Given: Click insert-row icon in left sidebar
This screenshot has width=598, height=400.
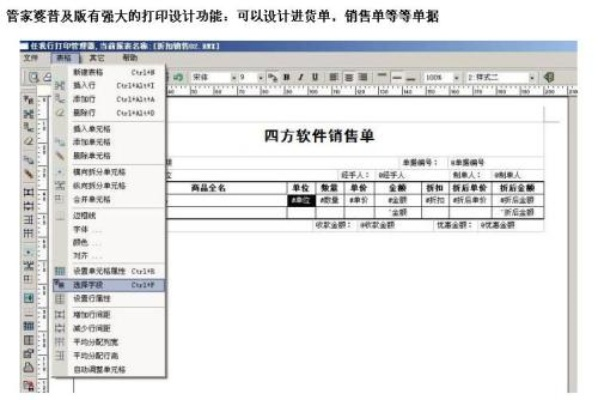Looking at the screenshot, I should [x=29, y=114].
